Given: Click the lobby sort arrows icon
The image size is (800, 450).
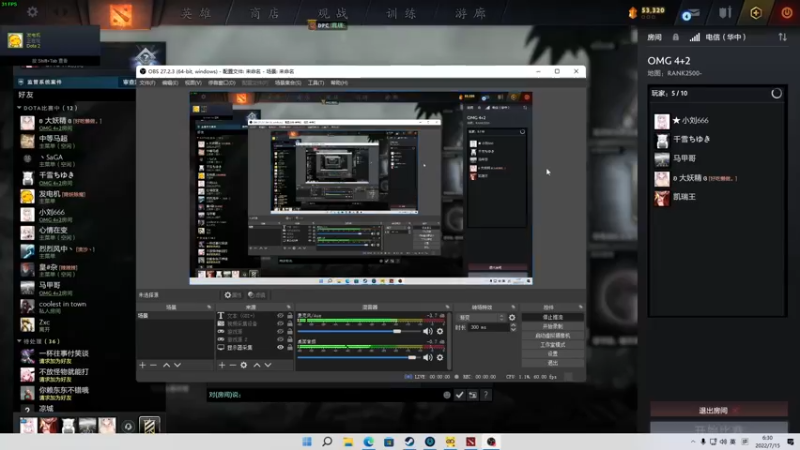Looking at the screenshot, I should point(782,37).
